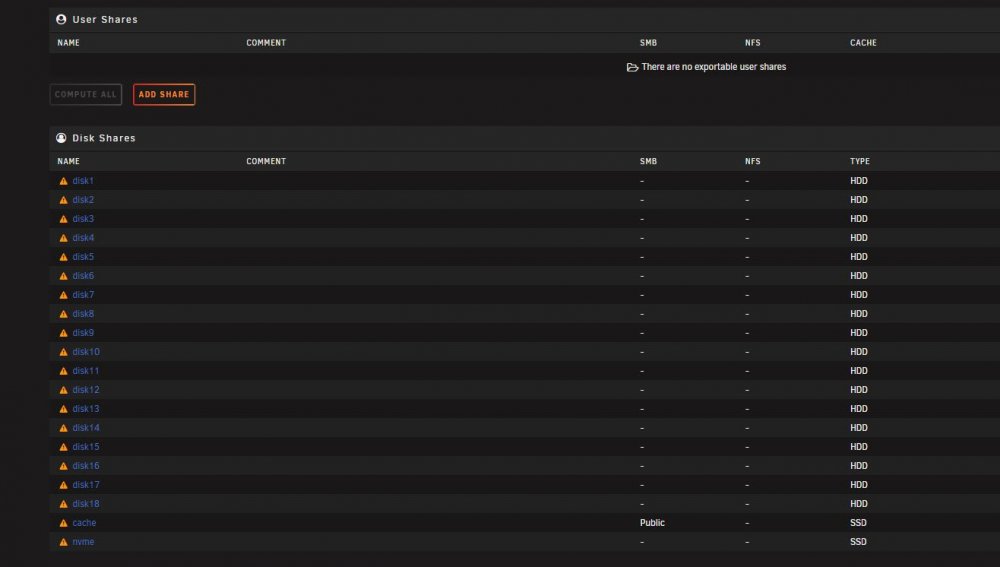Click the SSD type of the nvme row

coord(858,541)
